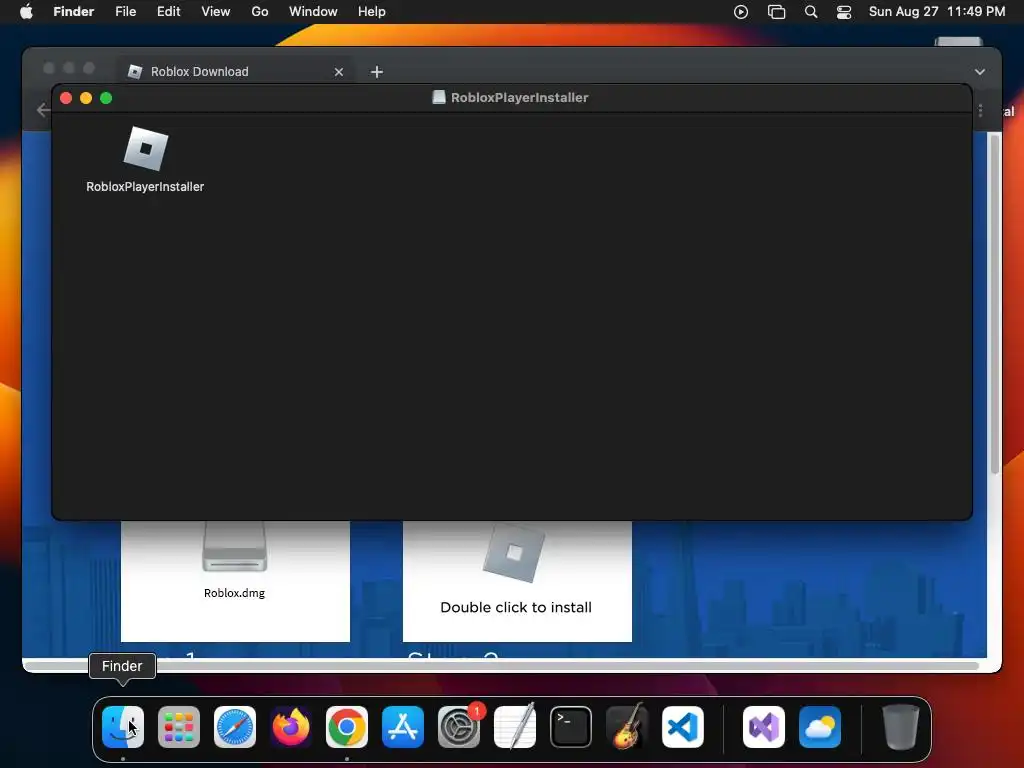Open the Weather app from the dock
Viewport: 1024px width, 768px height.
(820, 727)
